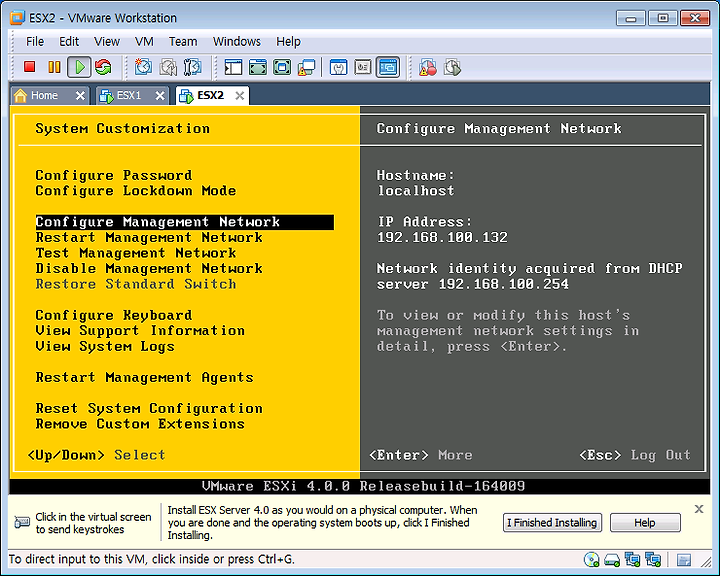Click the ESXi 4.0.0 Releasebuild-164009 banner
The image size is (720, 576).
click(363, 486)
